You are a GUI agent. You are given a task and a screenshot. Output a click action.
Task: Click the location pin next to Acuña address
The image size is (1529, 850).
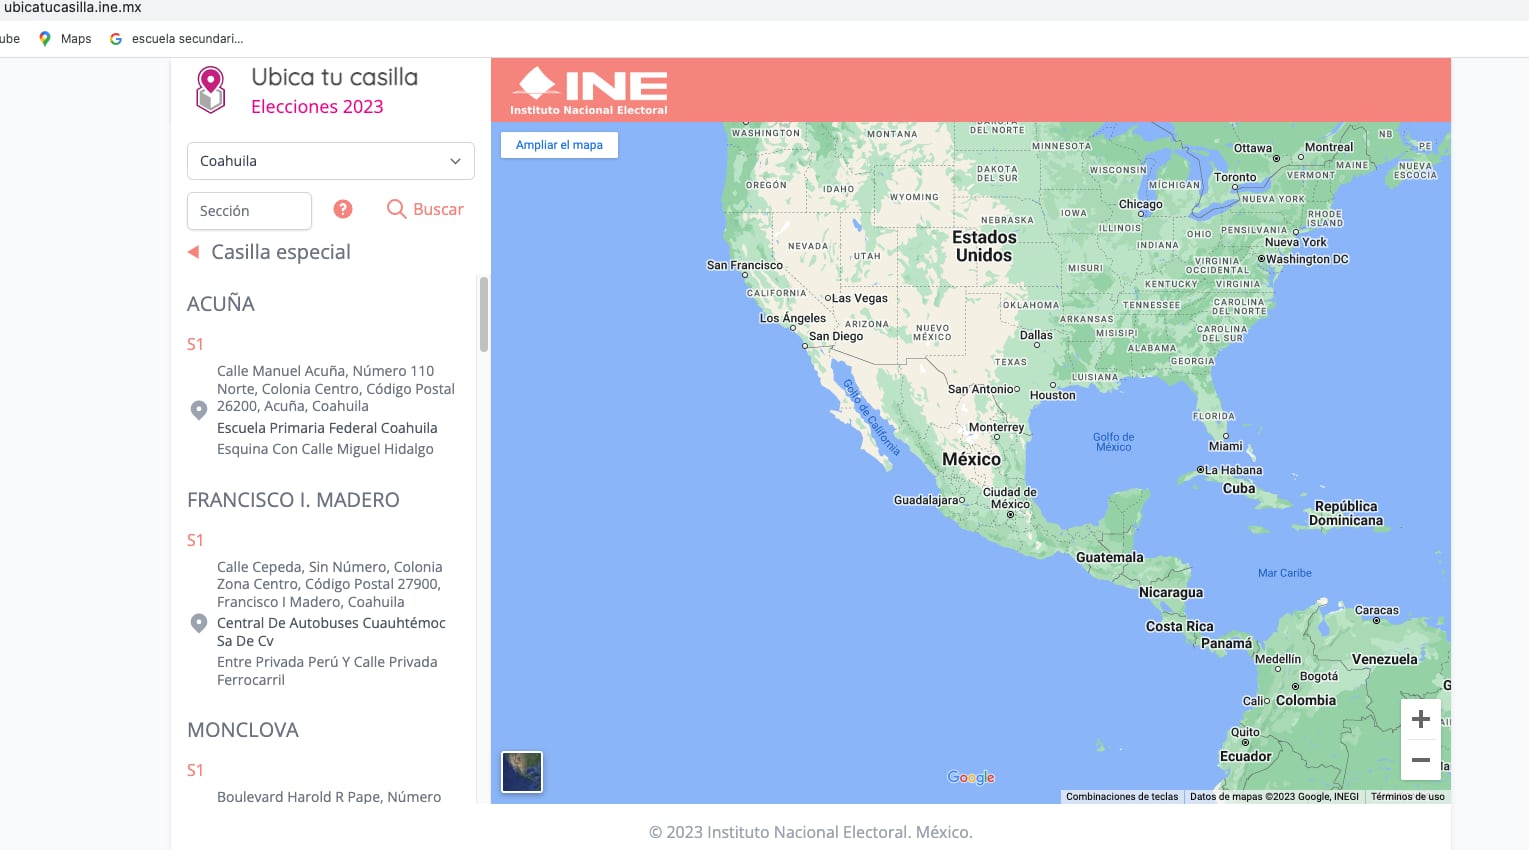(x=199, y=410)
